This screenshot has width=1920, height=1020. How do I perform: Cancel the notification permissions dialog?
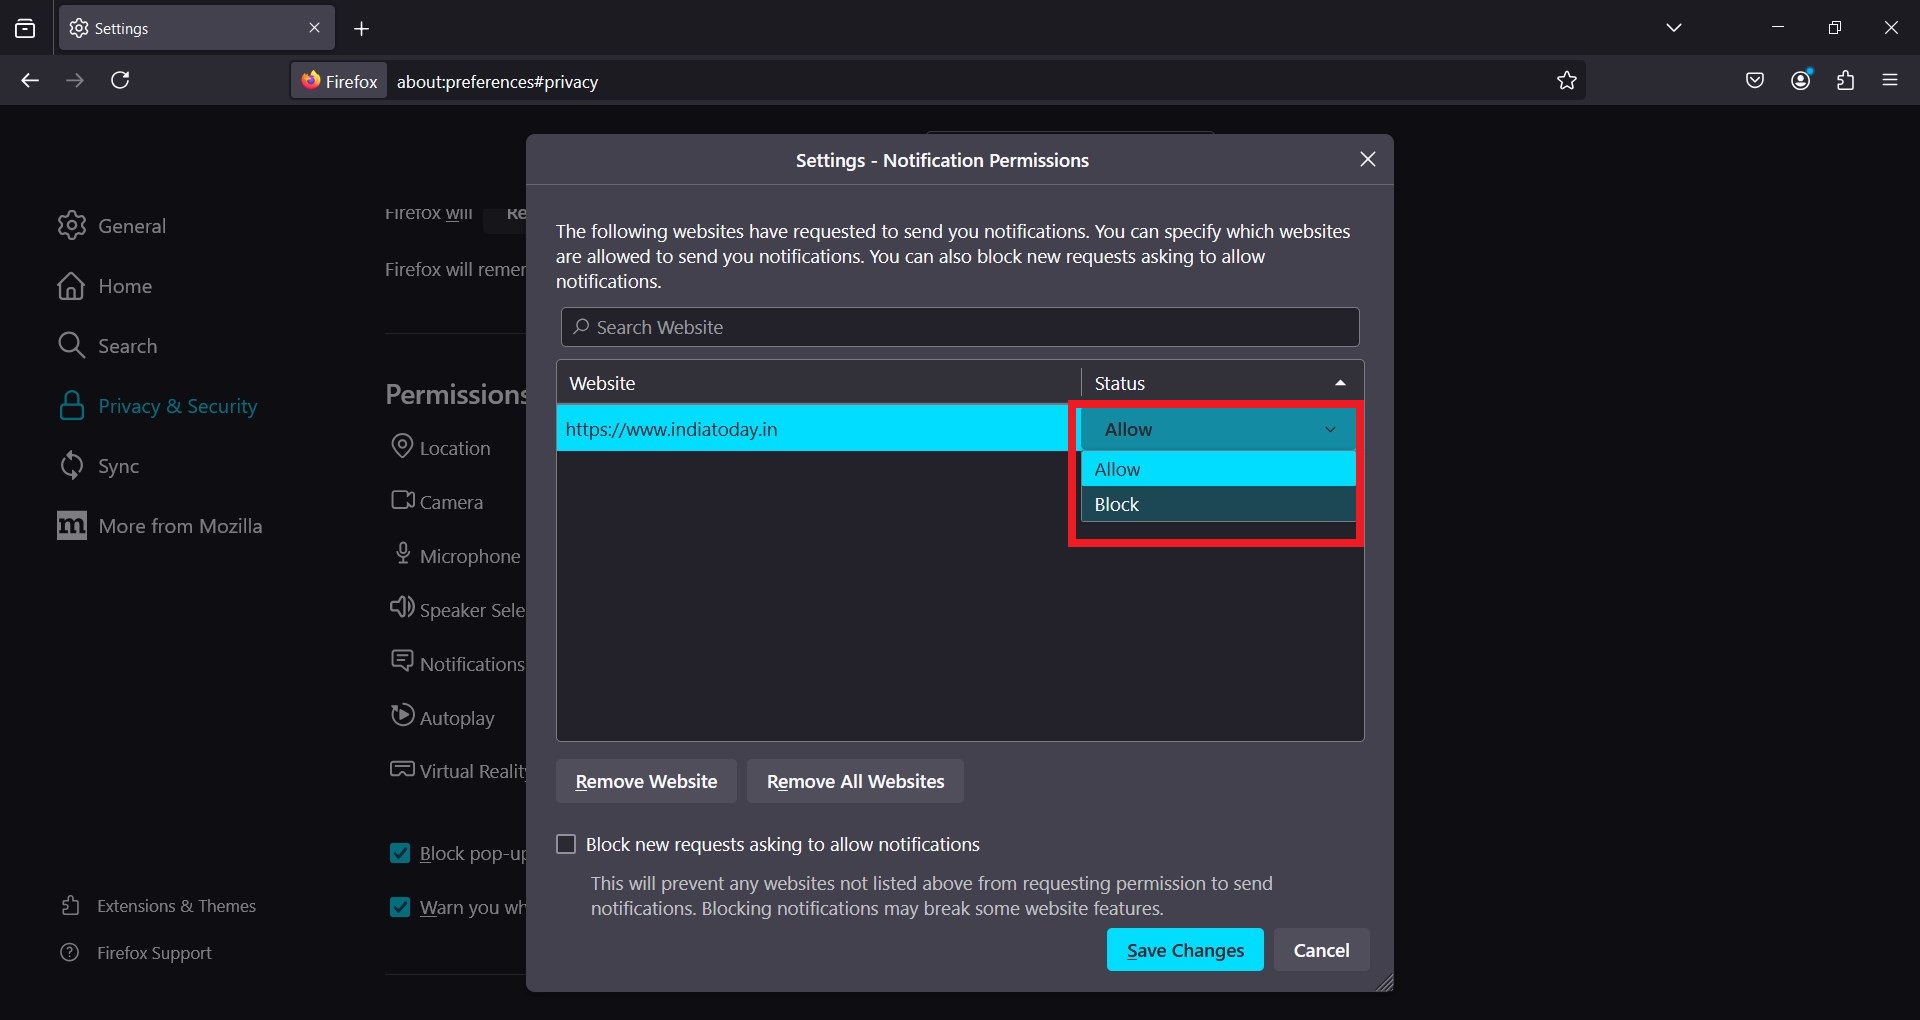click(x=1321, y=950)
